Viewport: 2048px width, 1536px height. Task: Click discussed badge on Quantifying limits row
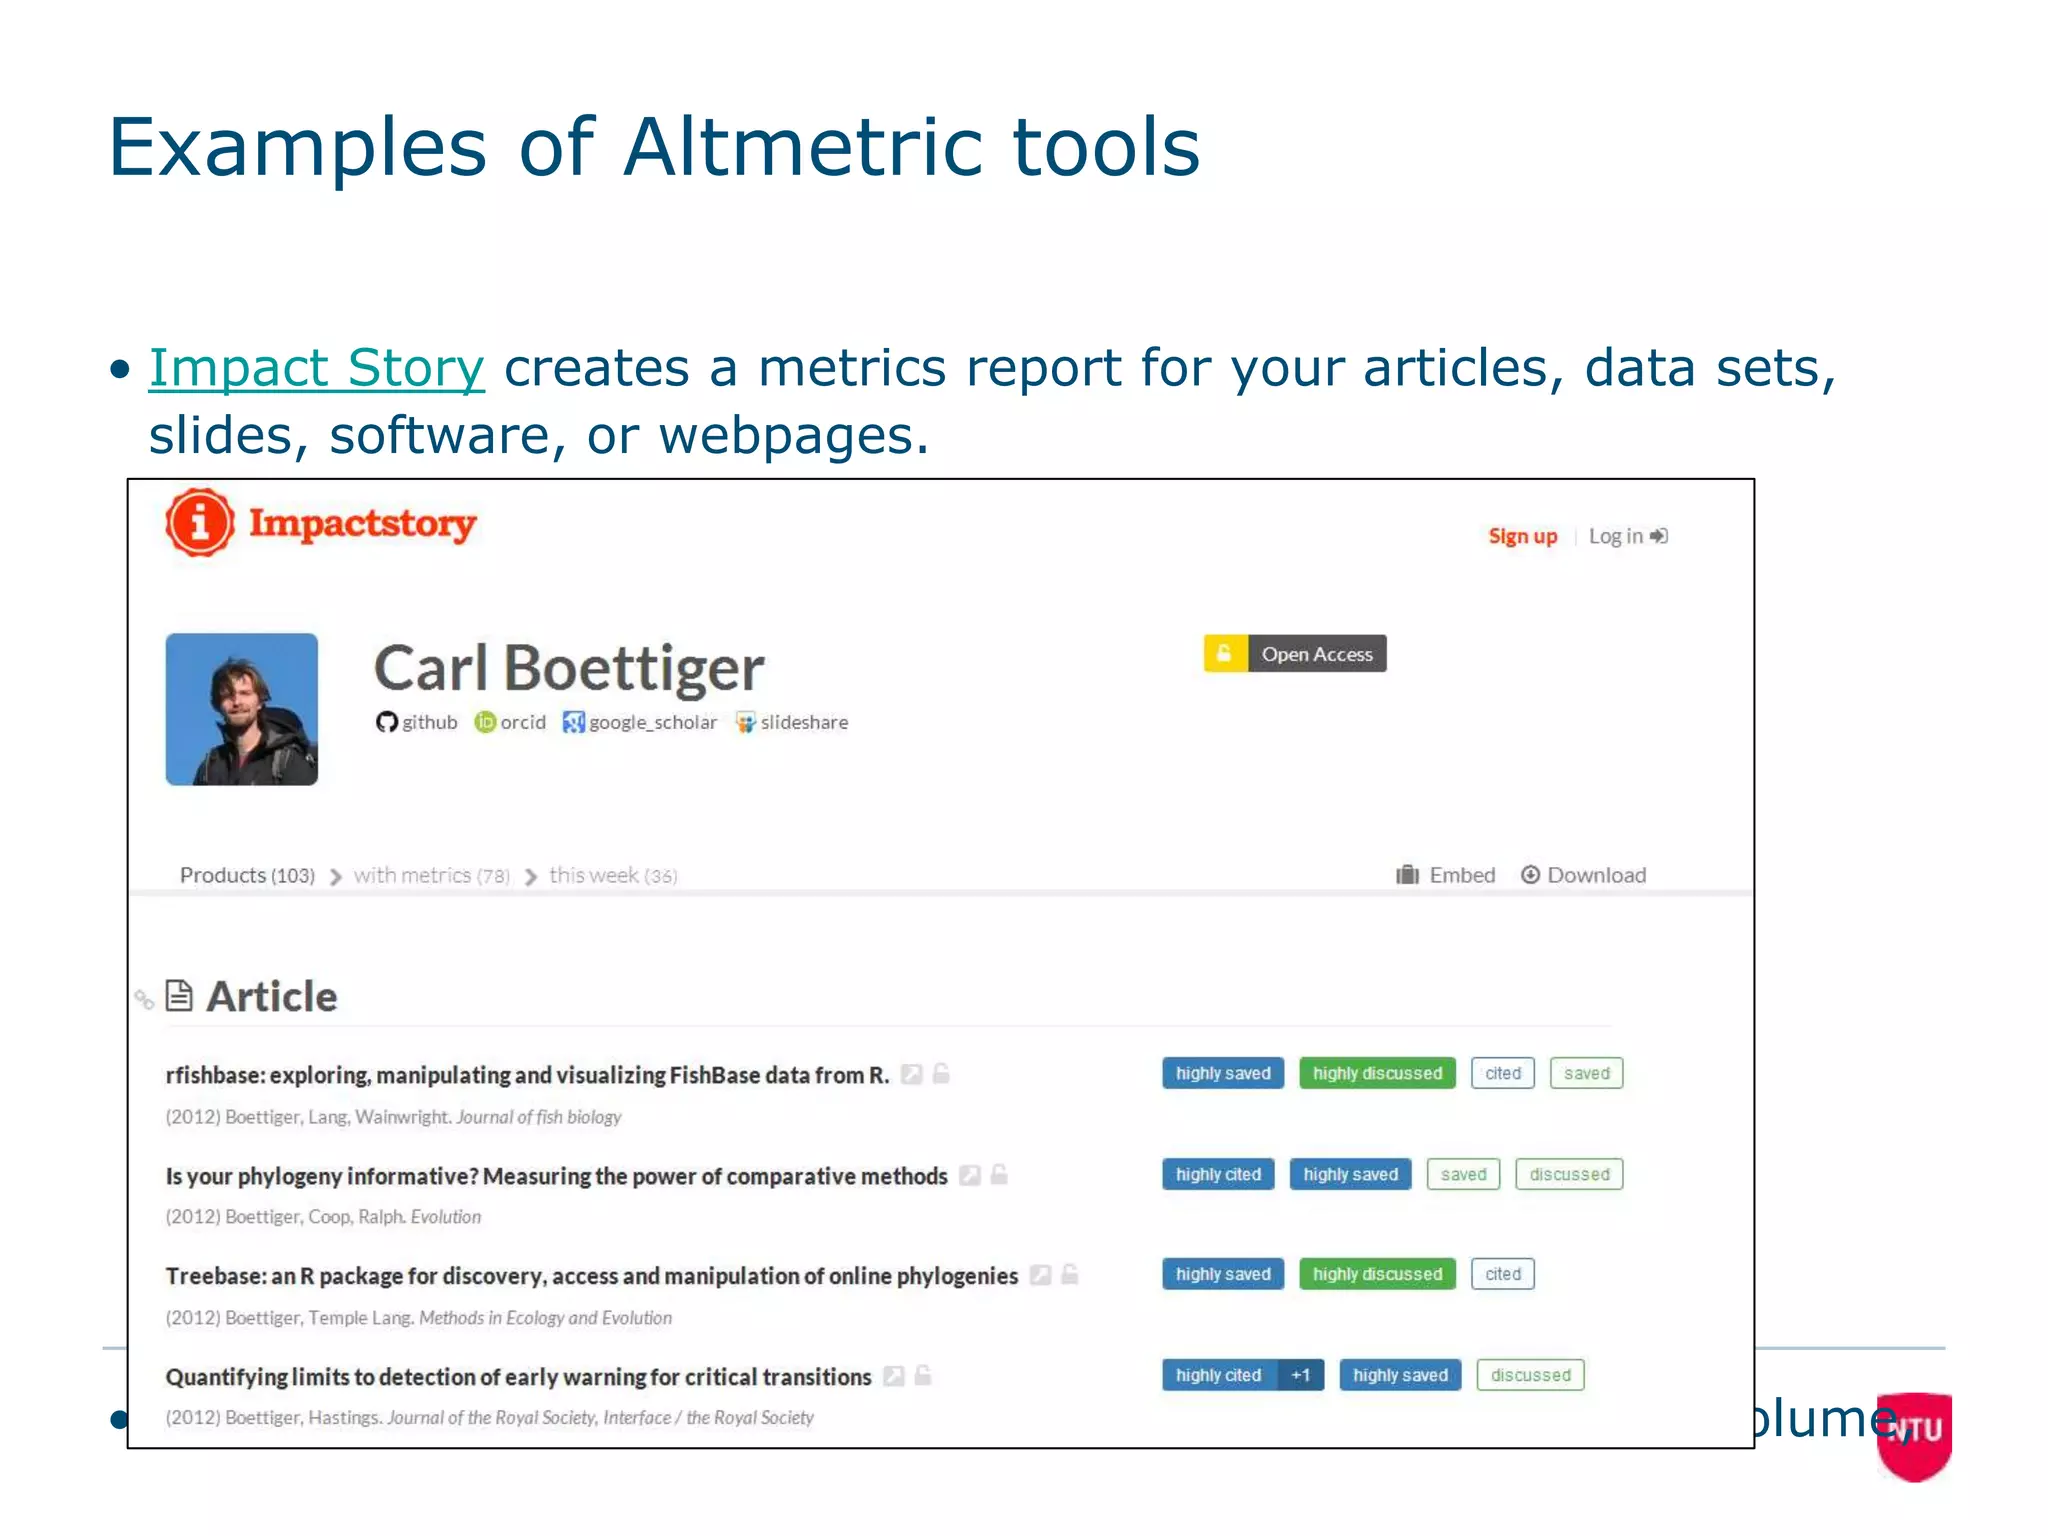[x=1530, y=1375]
